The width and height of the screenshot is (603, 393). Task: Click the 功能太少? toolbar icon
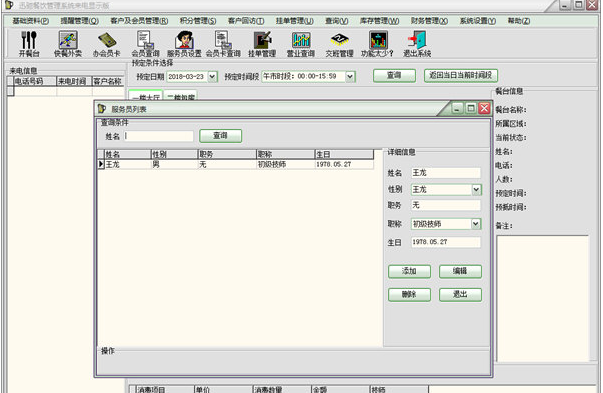coord(378,40)
